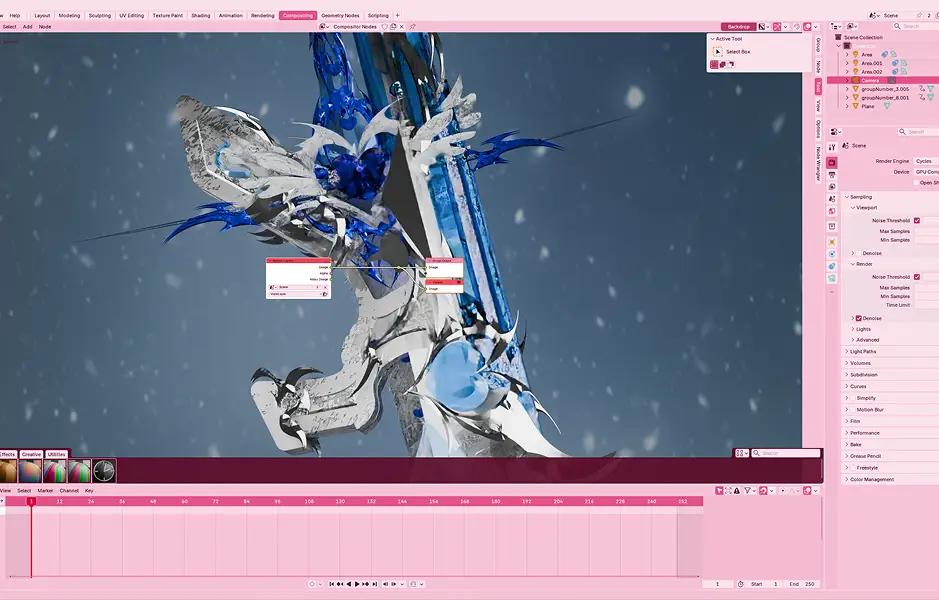The image size is (939, 600).
Task: Open the timeline filter funnel dropdown
Action: tap(750, 490)
